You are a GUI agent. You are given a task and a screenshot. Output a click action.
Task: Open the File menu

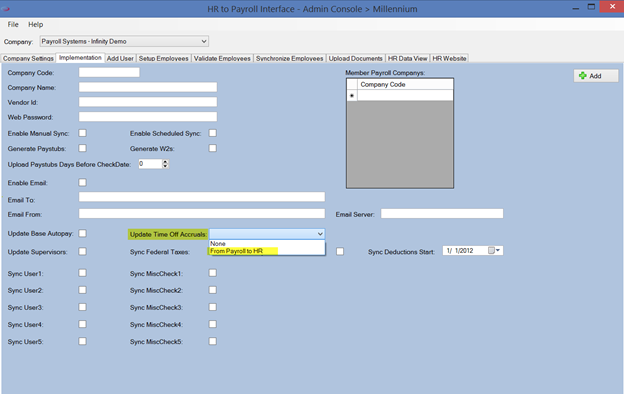pos(13,24)
